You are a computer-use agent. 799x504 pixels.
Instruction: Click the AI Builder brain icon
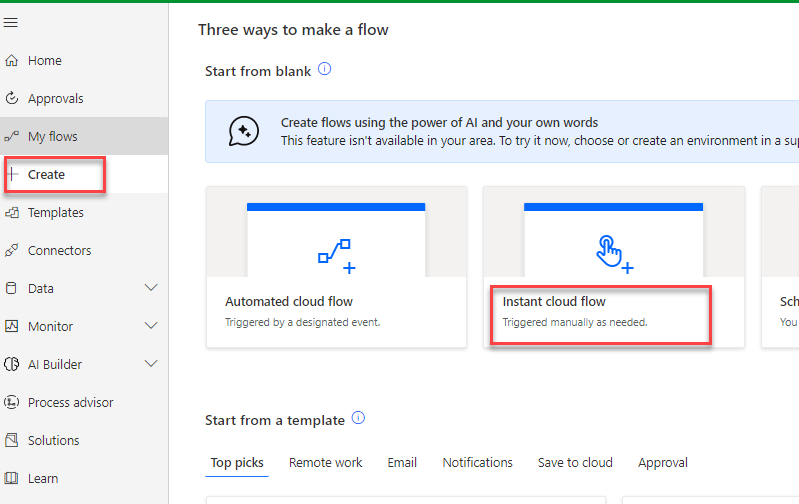(x=11, y=364)
